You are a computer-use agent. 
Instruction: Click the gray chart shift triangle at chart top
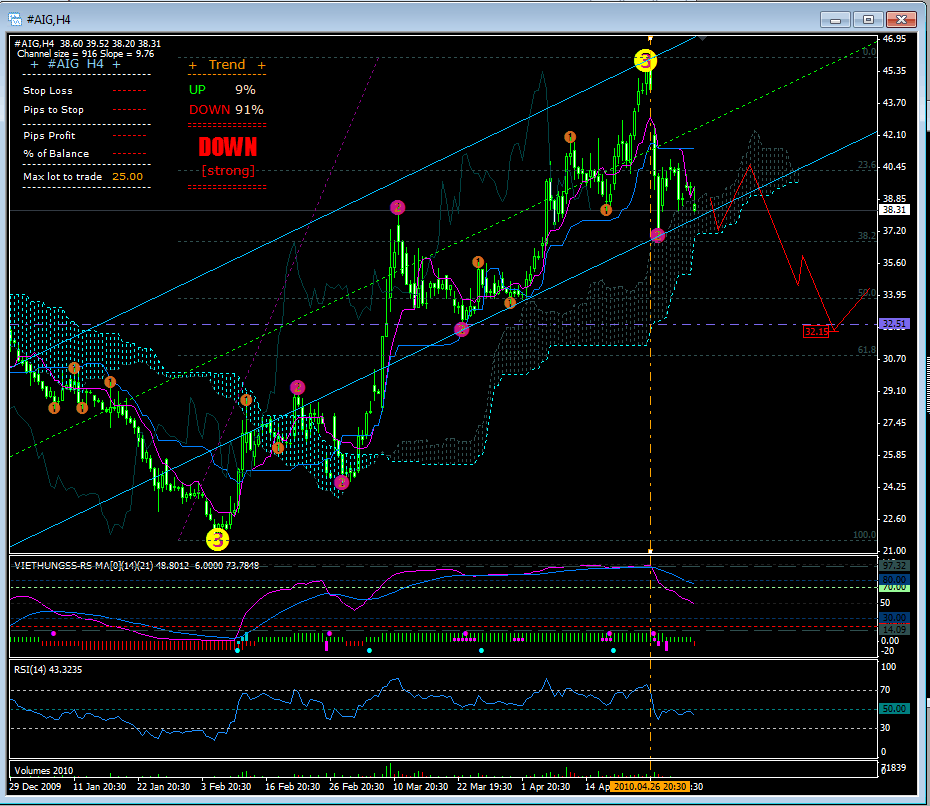pyautogui.click(x=702, y=39)
